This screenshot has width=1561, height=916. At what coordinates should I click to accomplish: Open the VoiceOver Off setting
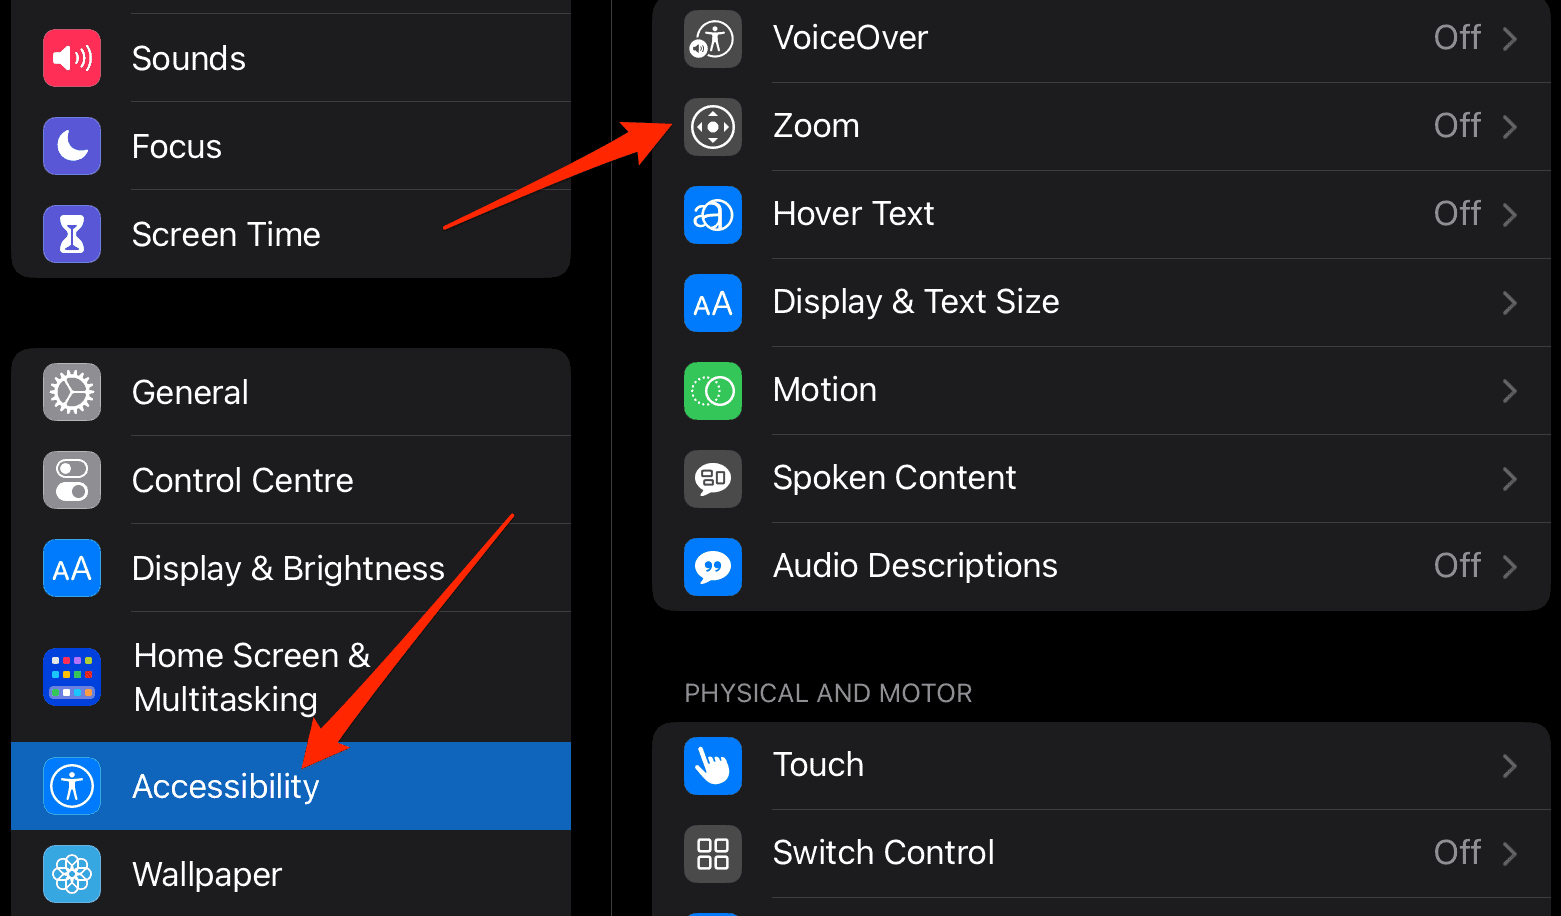(x=1476, y=38)
